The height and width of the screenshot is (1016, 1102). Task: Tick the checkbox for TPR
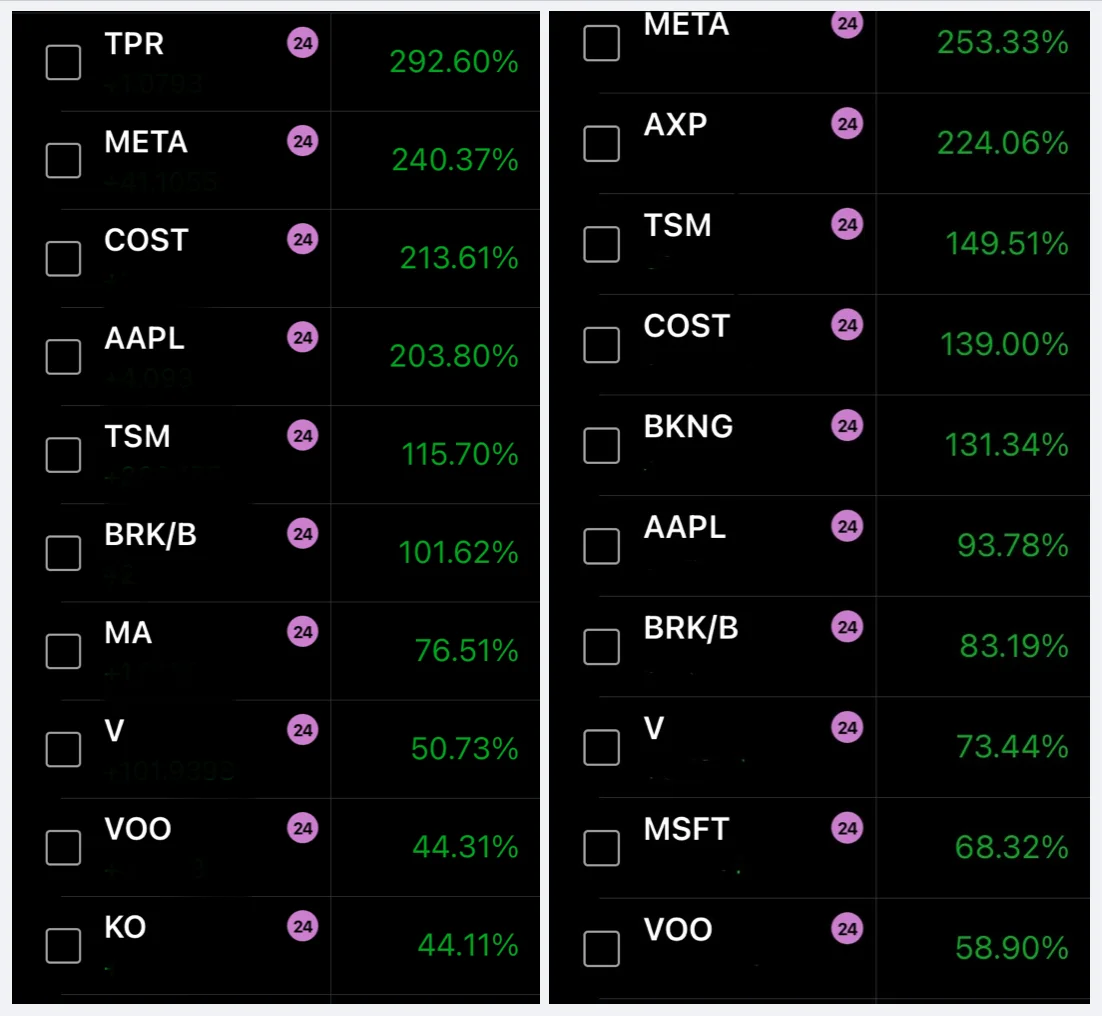click(x=64, y=62)
